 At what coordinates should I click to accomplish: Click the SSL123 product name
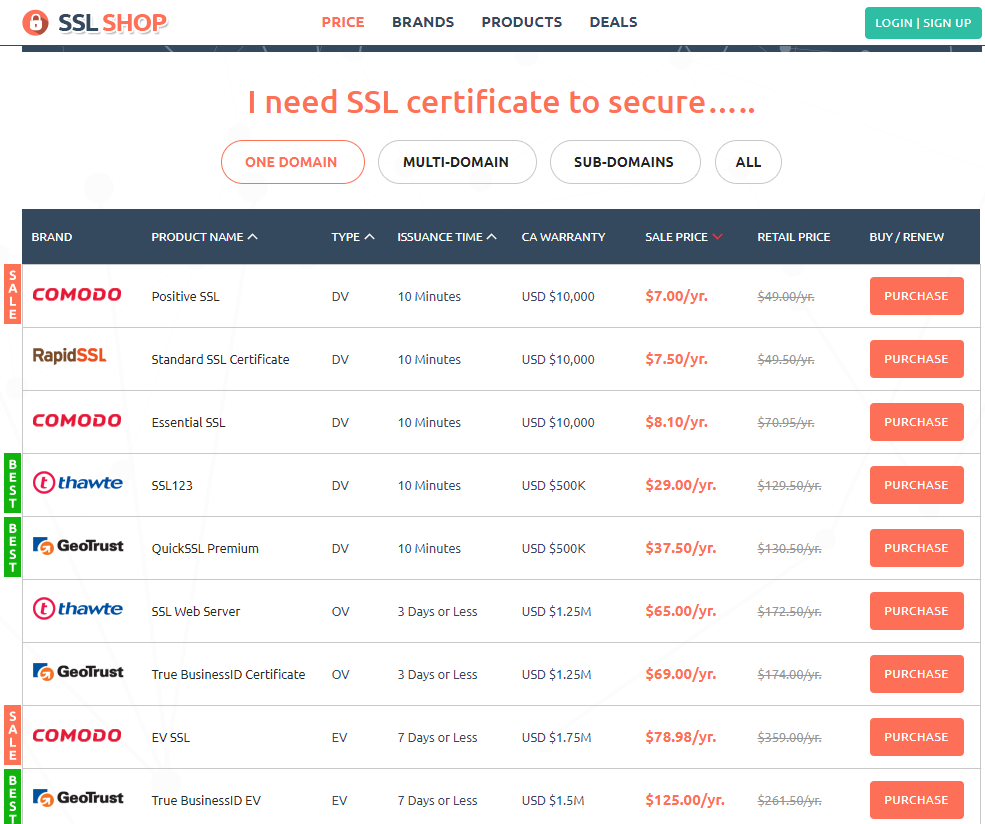point(172,485)
